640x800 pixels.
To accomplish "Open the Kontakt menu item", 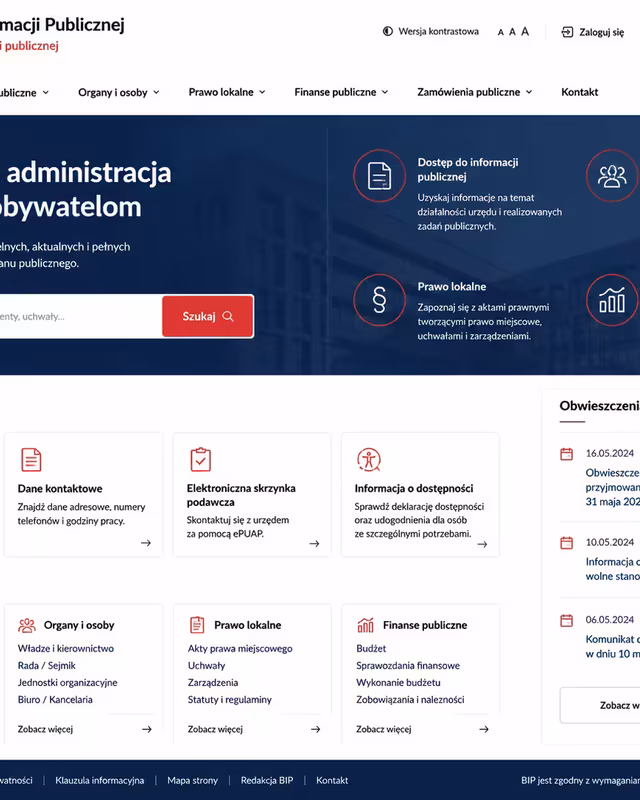I will (x=580, y=92).
